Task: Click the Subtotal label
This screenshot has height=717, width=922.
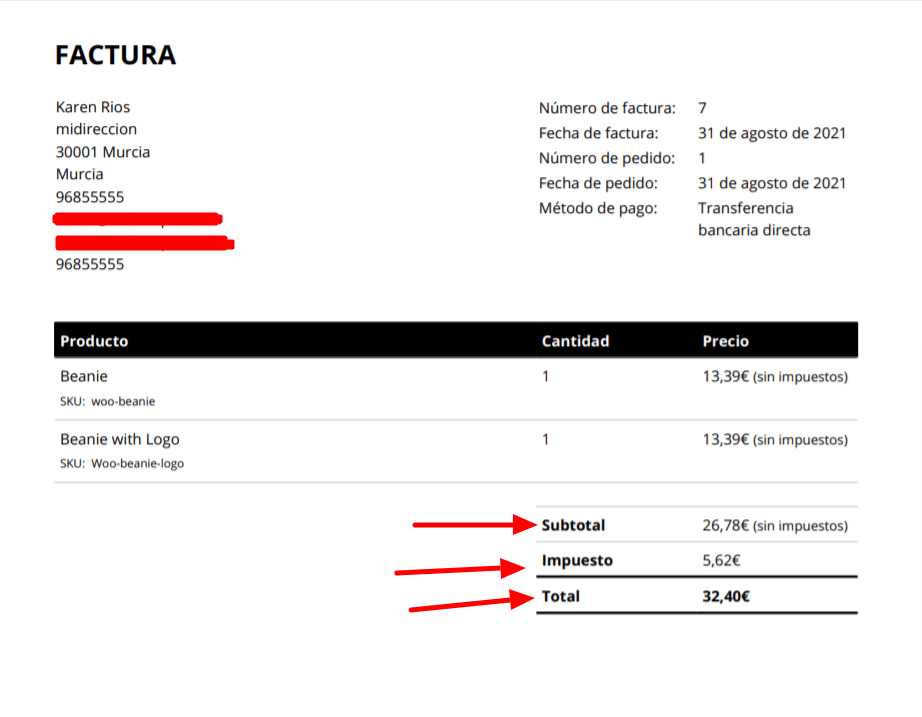Action: (573, 525)
